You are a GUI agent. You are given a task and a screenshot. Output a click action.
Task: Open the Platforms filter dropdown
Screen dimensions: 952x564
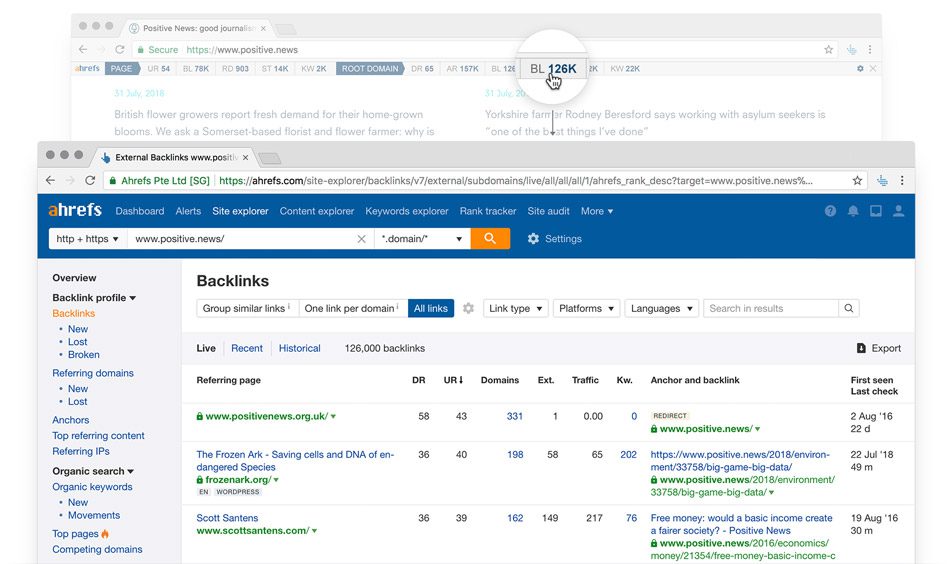click(x=586, y=308)
